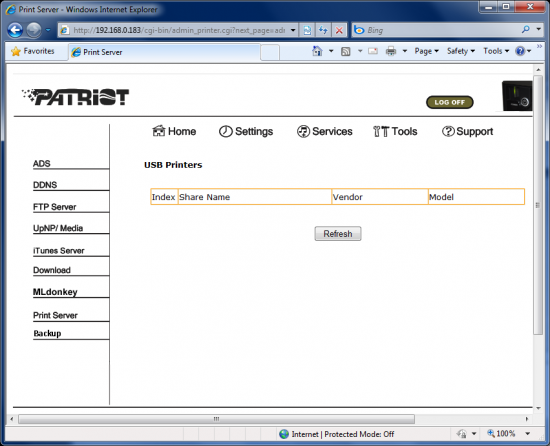Click the Refresh page icon in address bar

(307, 30)
